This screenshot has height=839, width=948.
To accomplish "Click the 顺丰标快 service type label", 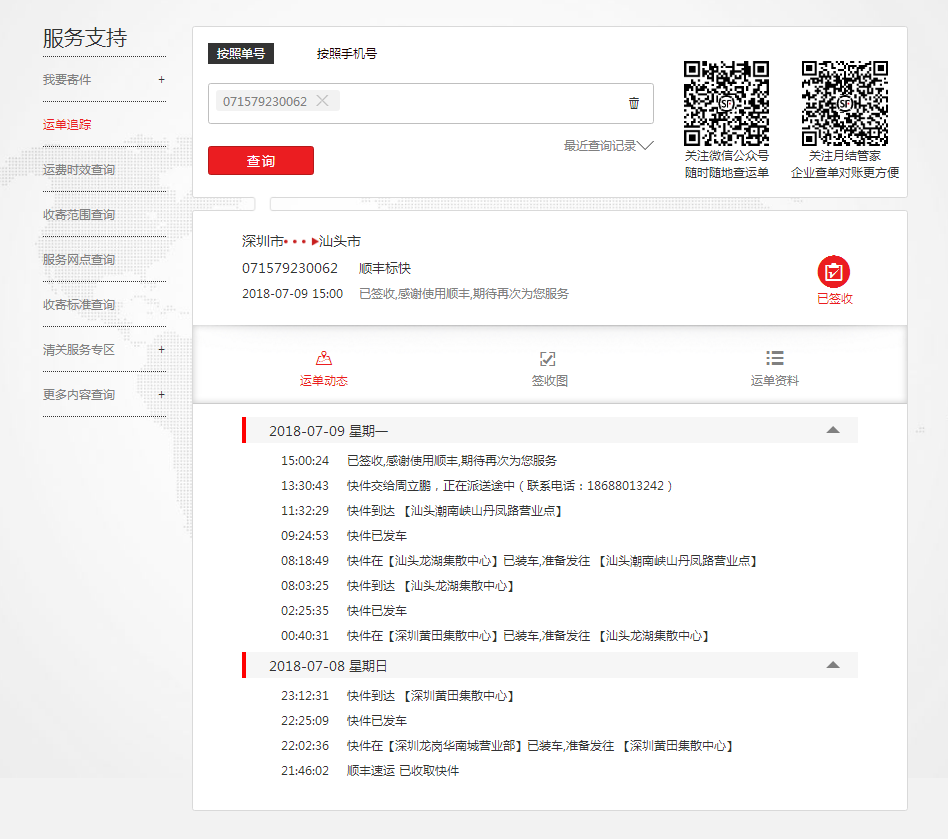I will coord(385,268).
